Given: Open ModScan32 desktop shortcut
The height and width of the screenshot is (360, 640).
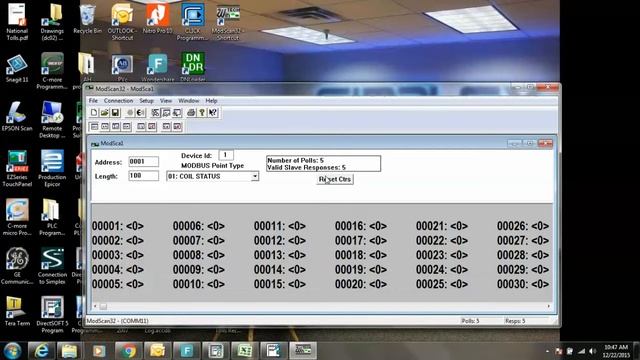Looking at the screenshot, I should pyautogui.click(x=228, y=23).
